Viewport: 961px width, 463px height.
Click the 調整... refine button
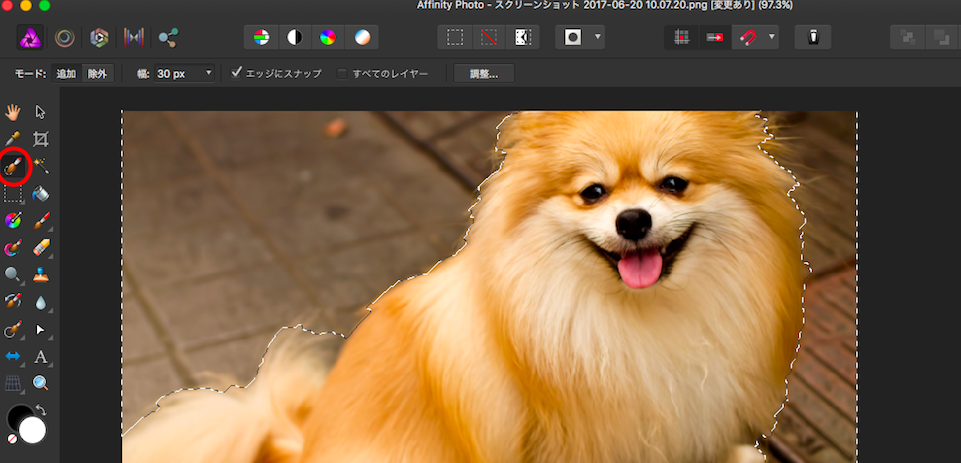pyautogui.click(x=484, y=73)
